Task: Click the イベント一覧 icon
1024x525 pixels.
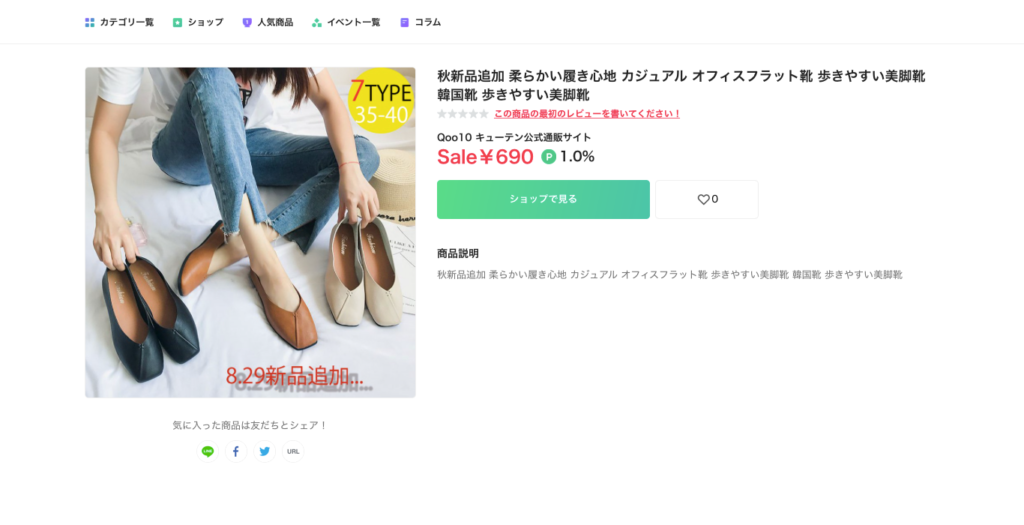Action: click(317, 22)
